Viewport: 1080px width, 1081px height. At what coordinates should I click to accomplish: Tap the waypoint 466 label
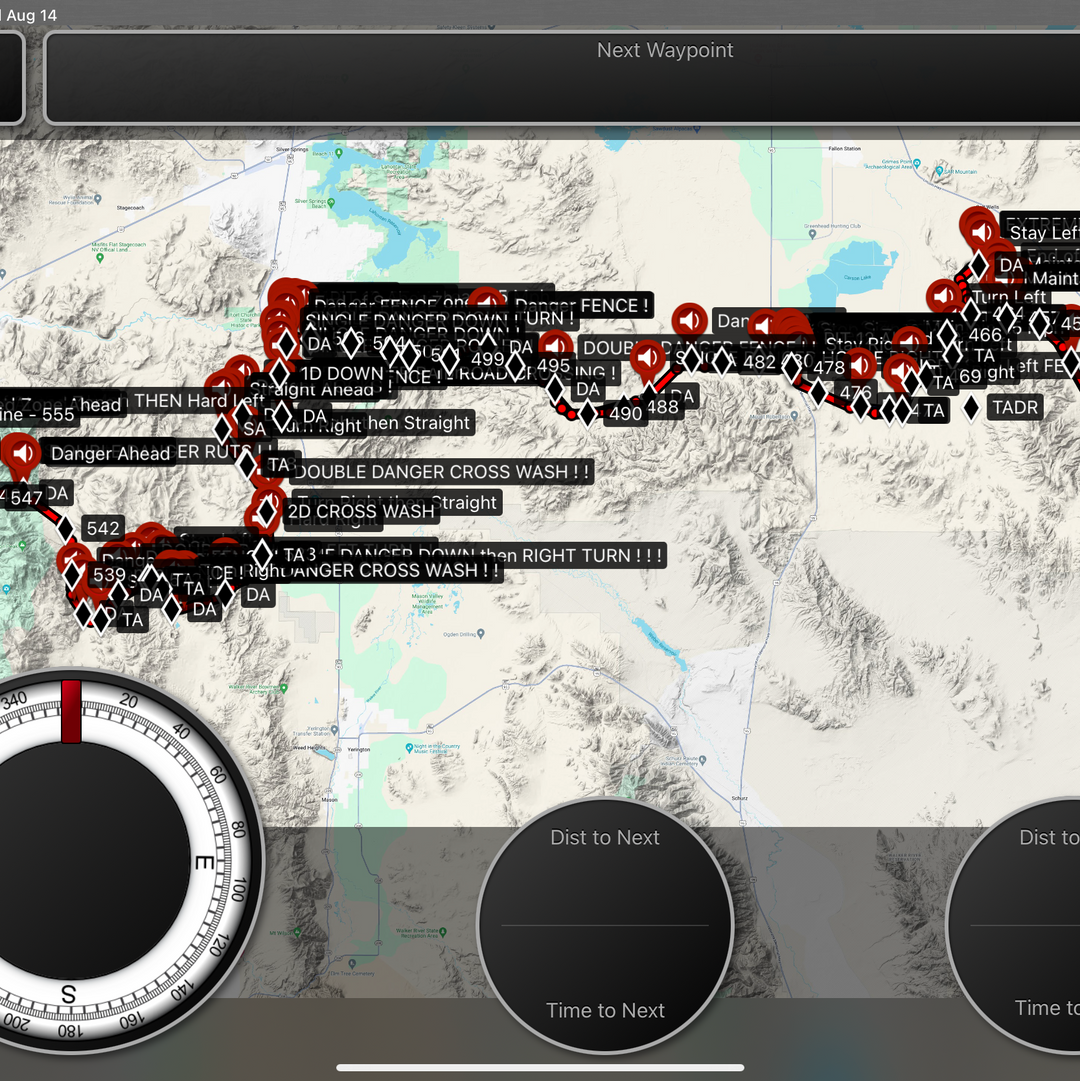pos(985,335)
